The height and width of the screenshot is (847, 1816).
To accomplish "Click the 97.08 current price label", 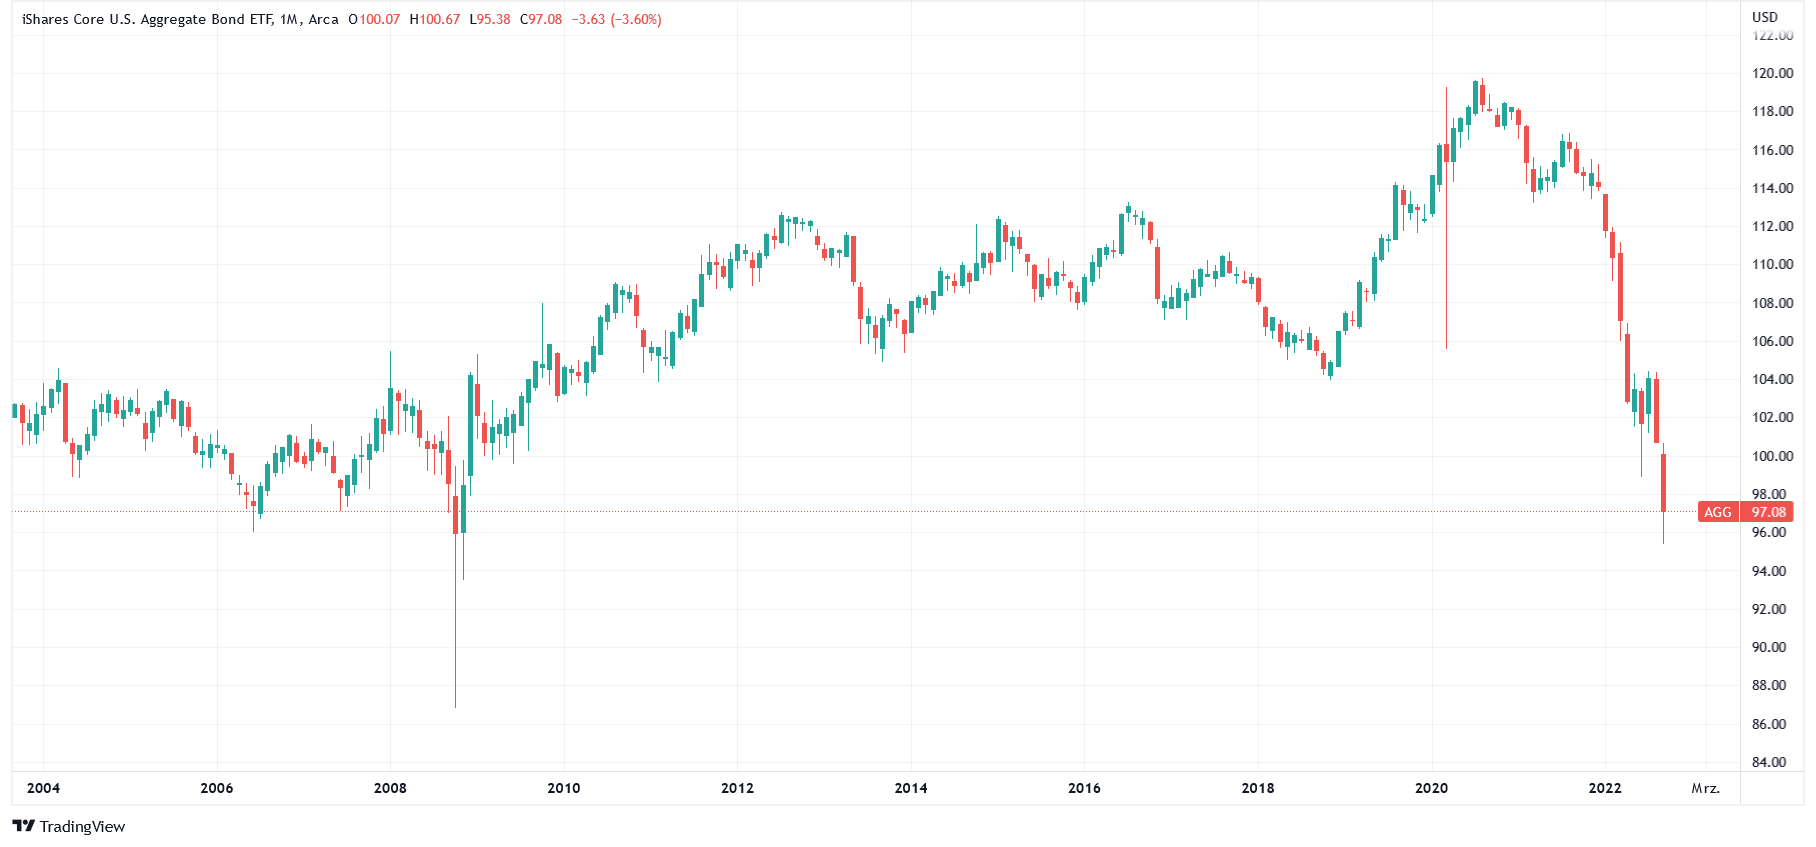I will pos(1768,512).
